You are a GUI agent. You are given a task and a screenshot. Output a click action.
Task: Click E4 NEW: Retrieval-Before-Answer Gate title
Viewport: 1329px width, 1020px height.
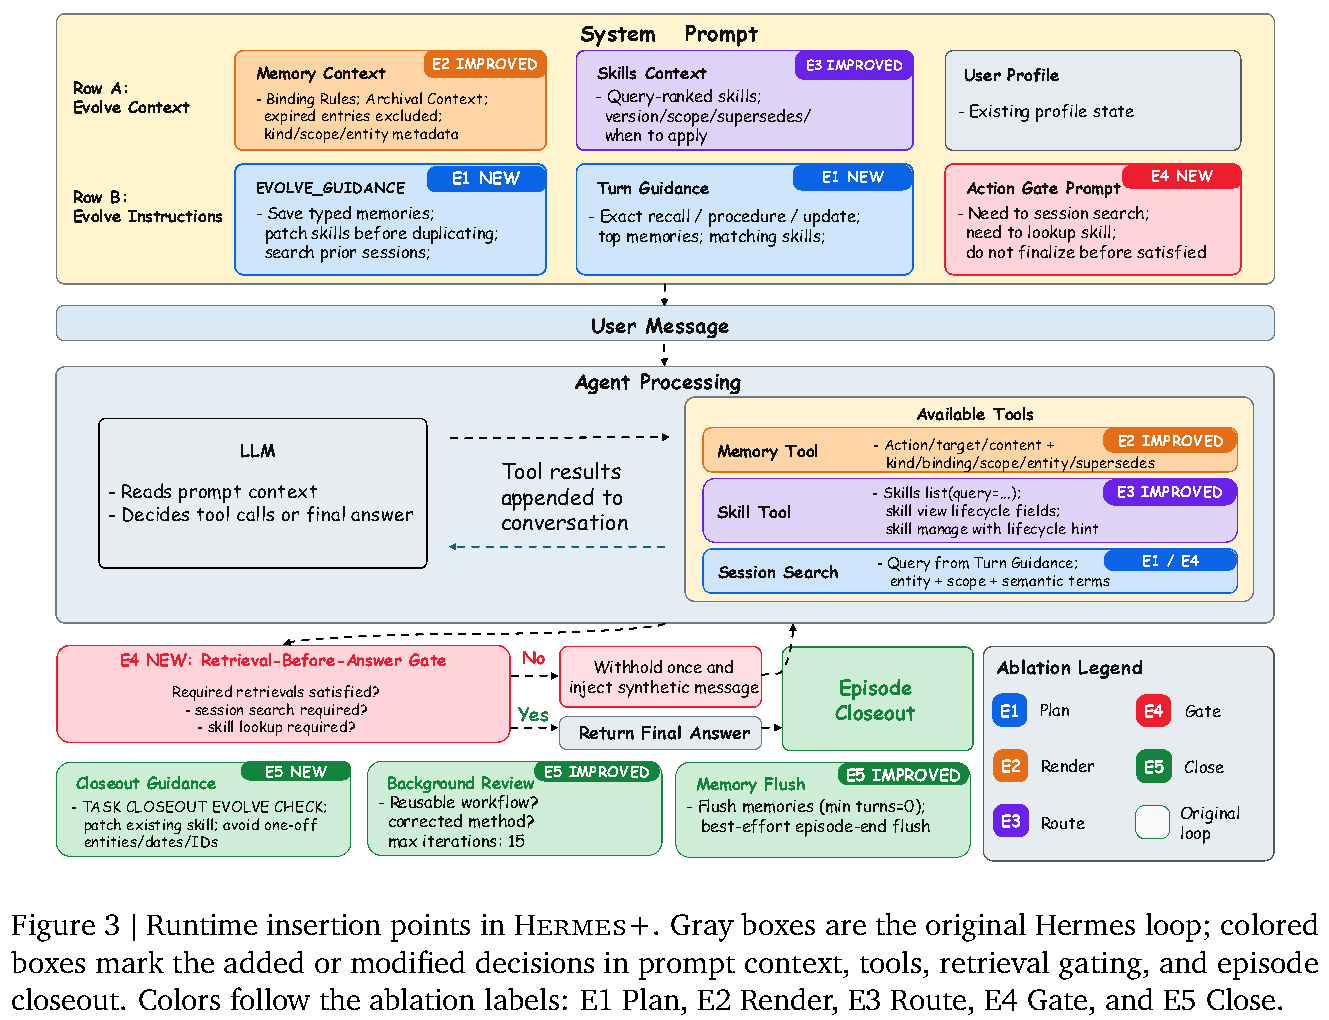[x=283, y=660]
